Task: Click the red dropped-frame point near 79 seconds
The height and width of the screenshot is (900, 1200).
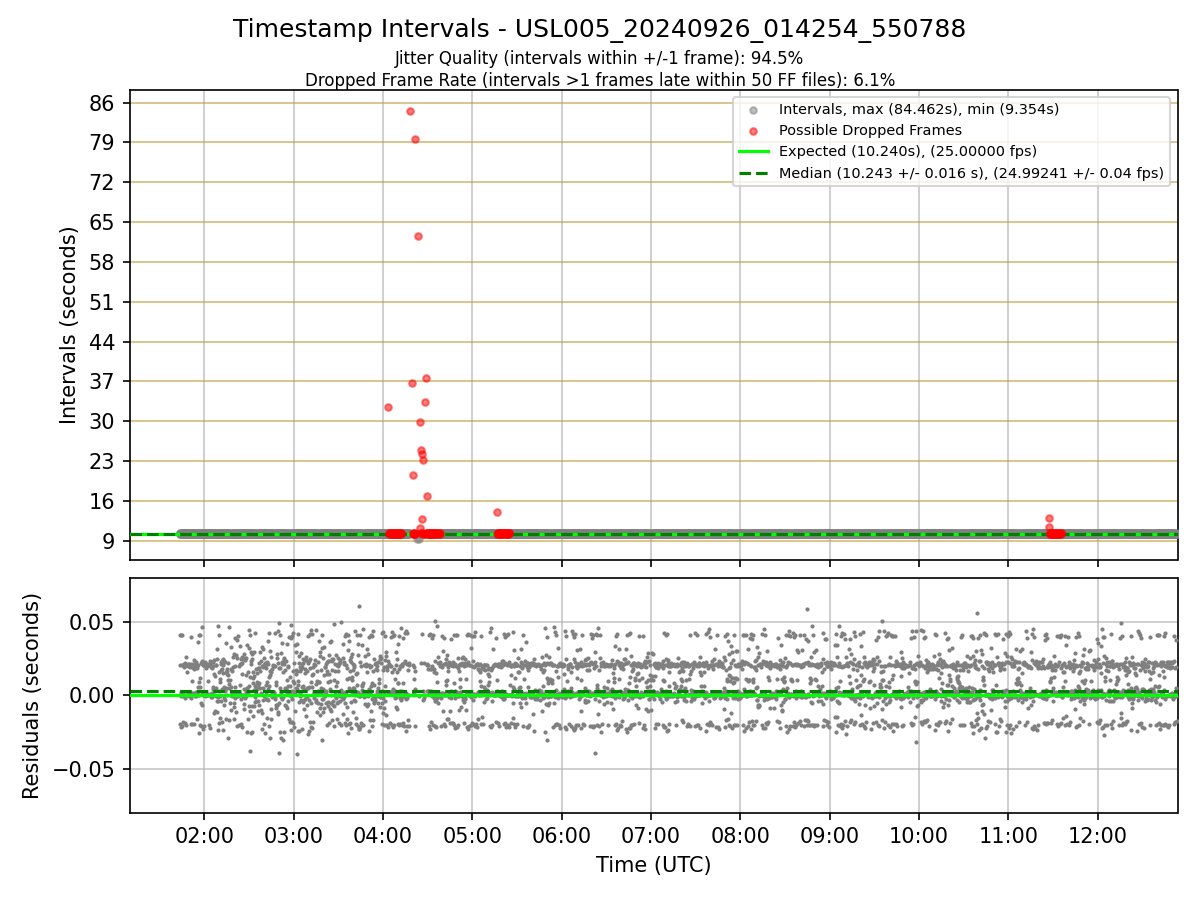Action: [415, 139]
